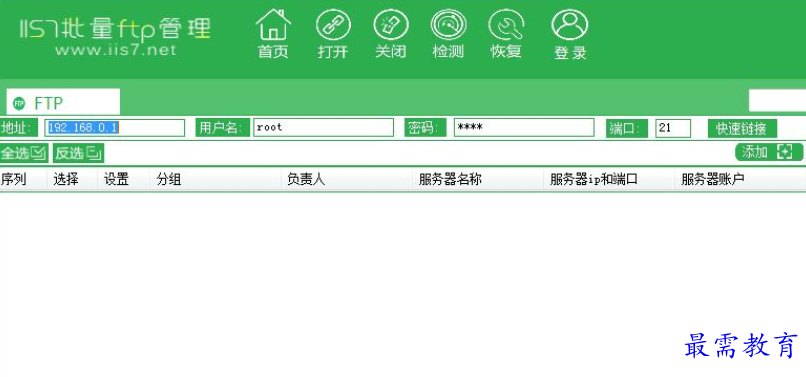Viewport: 806px width, 377px height.
Task: Run 检测 detection icon
Action: [448, 33]
